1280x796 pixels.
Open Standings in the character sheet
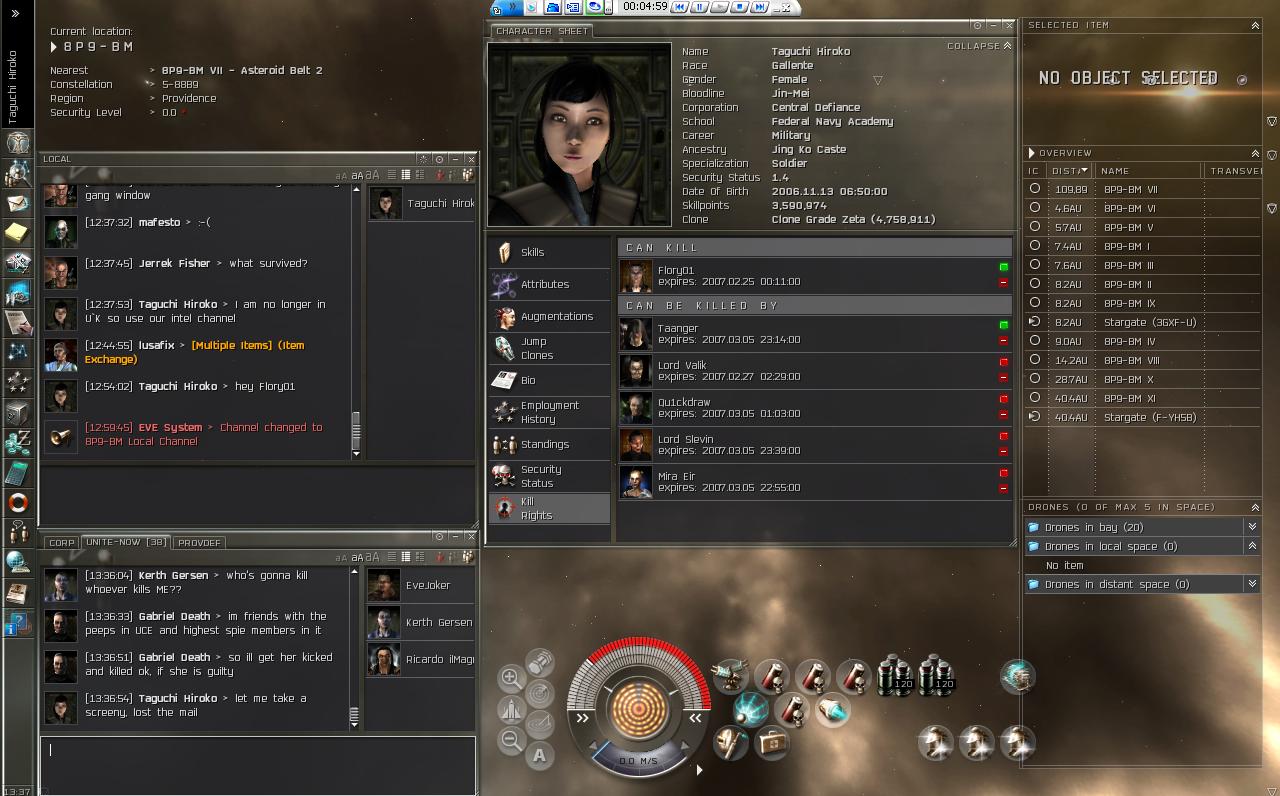550,444
